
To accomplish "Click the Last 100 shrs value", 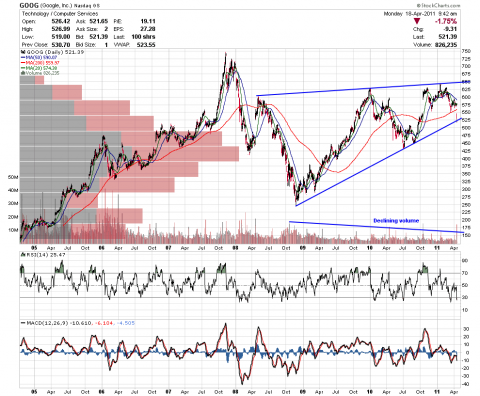I will [x=143, y=37].
